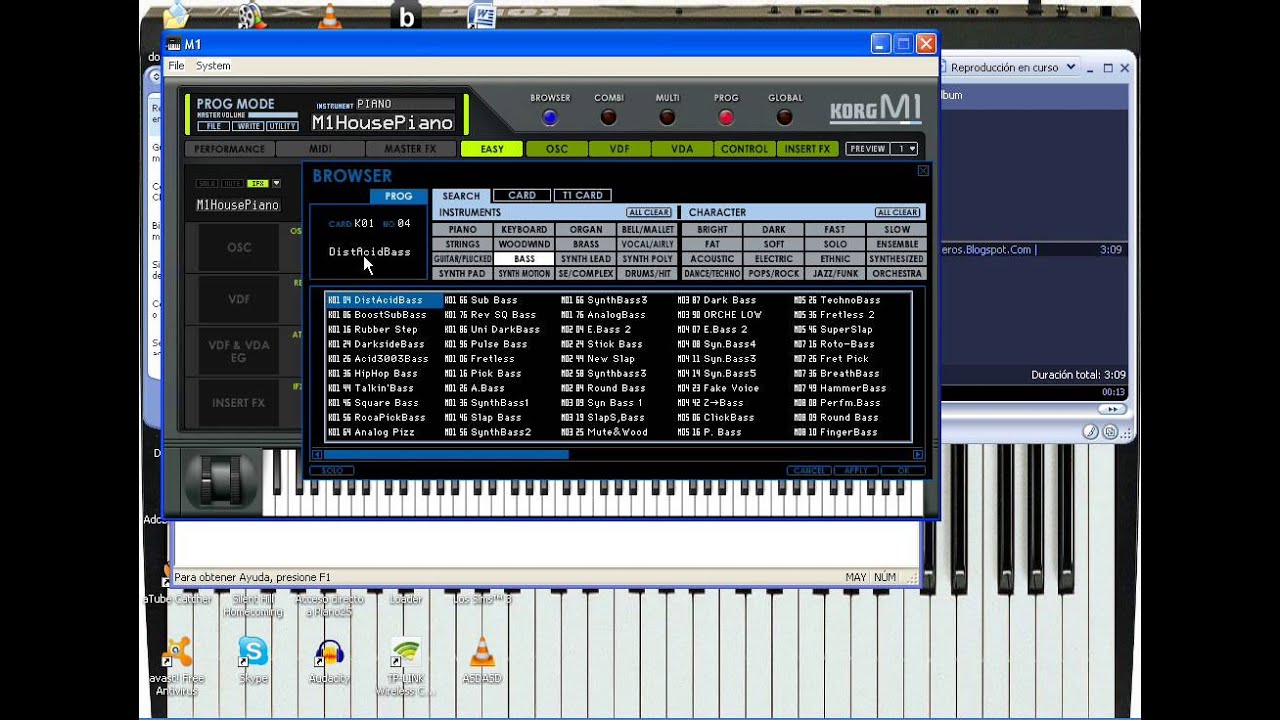
Task: Toggle the SOLO character filter
Action: point(835,244)
